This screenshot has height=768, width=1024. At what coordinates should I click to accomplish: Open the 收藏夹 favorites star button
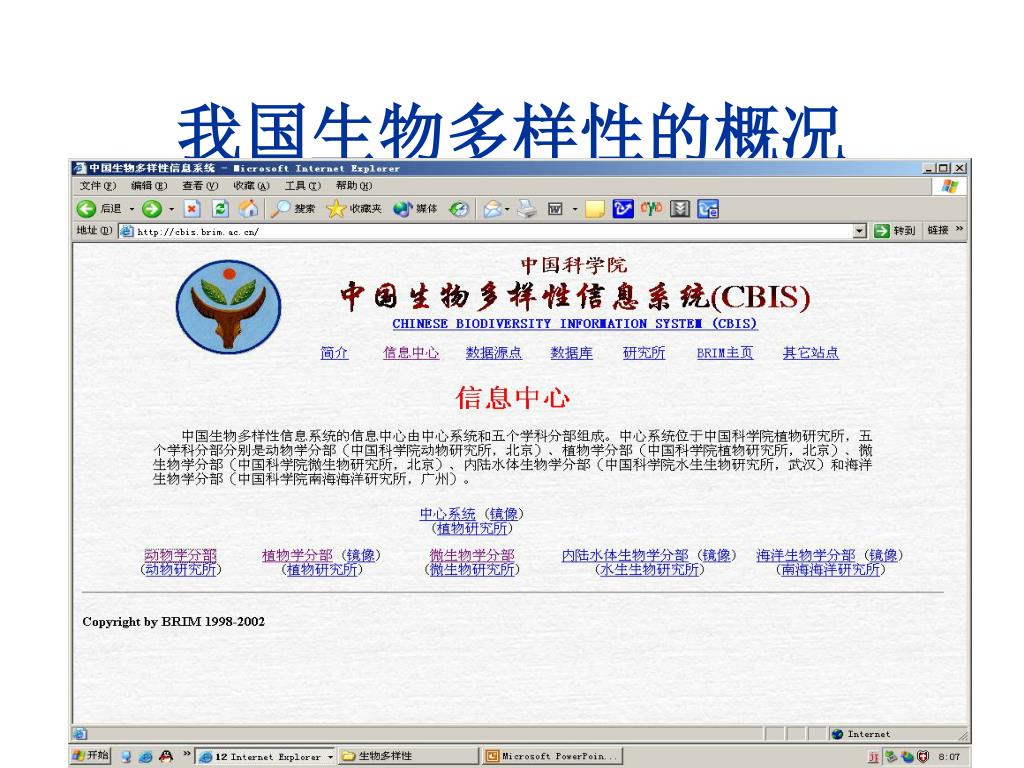[x=353, y=209]
